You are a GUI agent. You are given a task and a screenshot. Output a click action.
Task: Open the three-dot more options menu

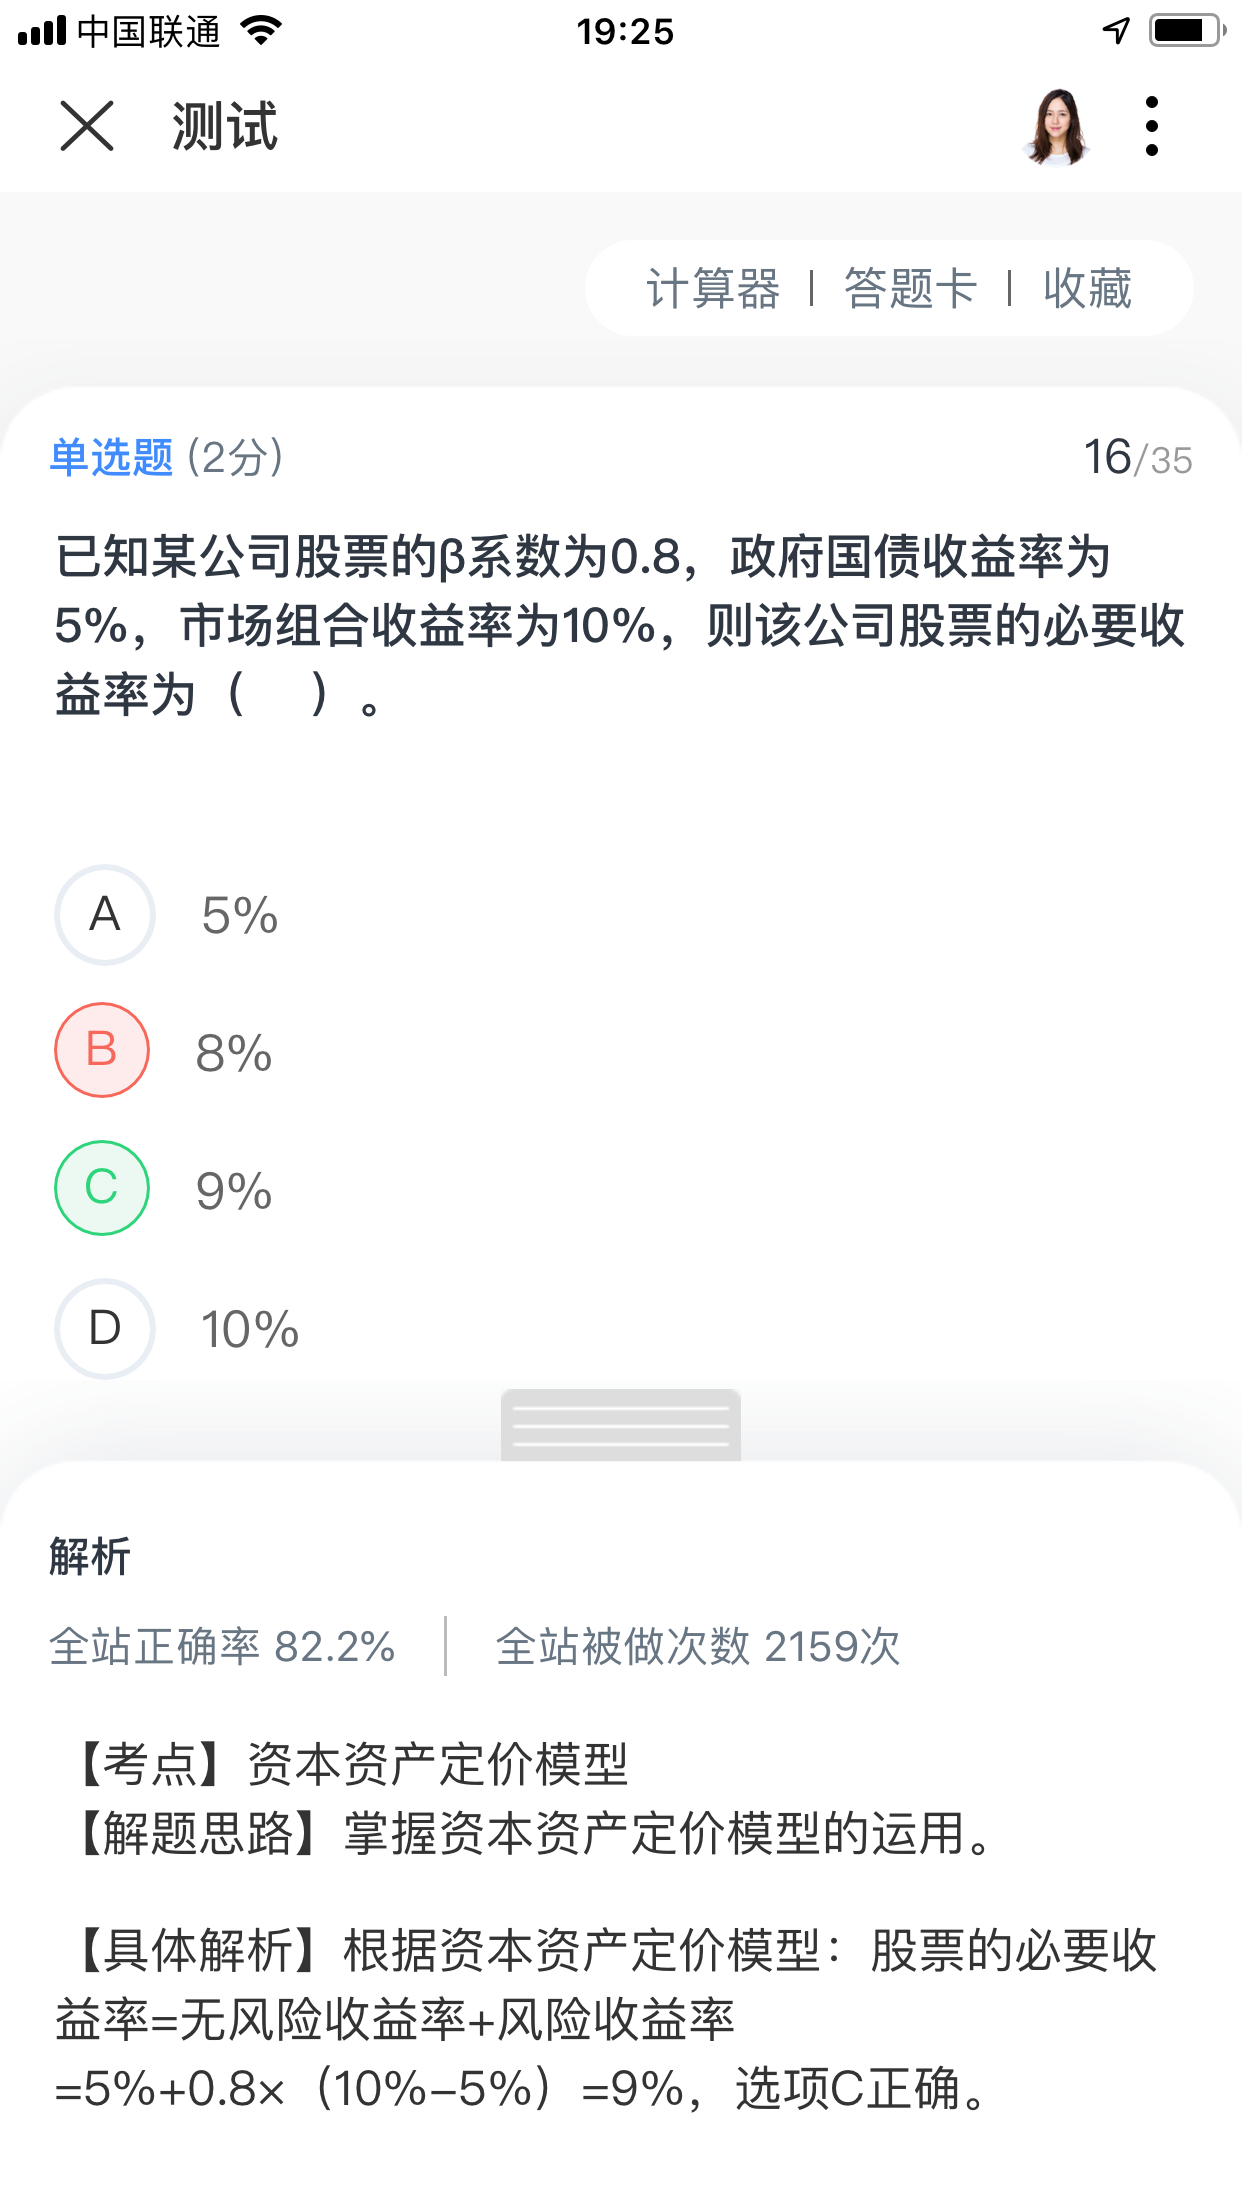(x=1152, y=126)
